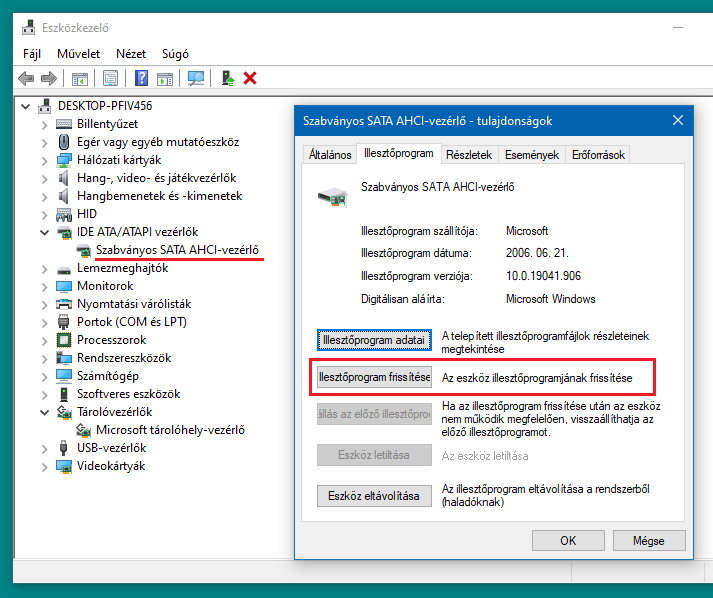Expand the Rendszereszközök category
The image size is (713, 598).
pos(44,359)
